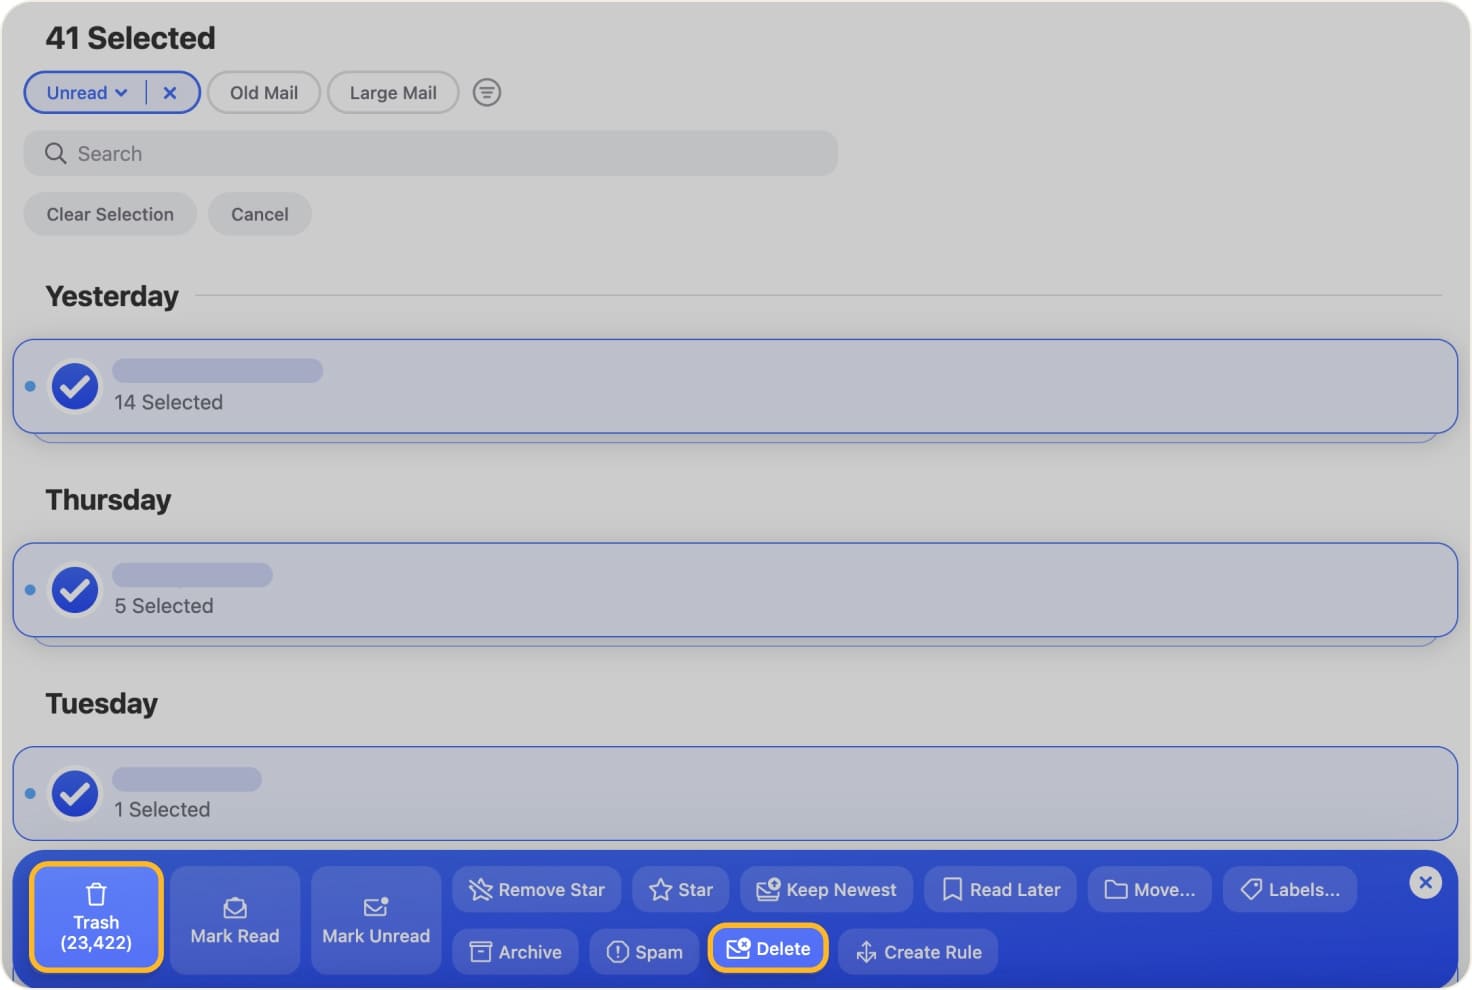Mark selected messages as Spam

coord(644,951)
